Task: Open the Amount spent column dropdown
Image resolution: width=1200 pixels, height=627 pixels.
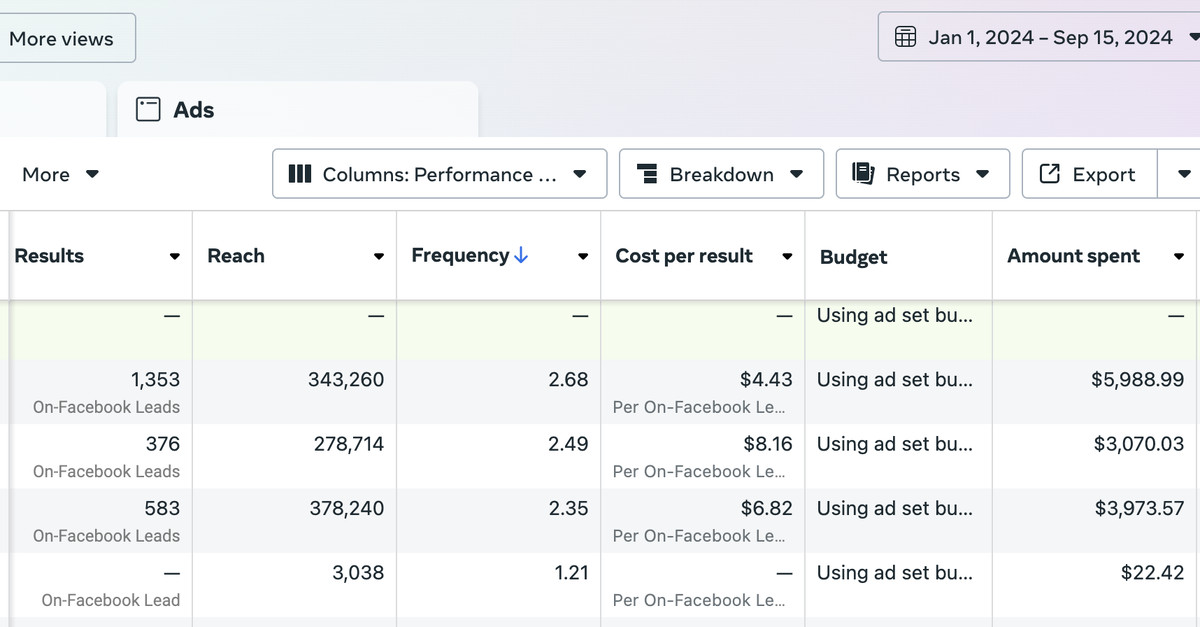Action: pos(1179,257)
